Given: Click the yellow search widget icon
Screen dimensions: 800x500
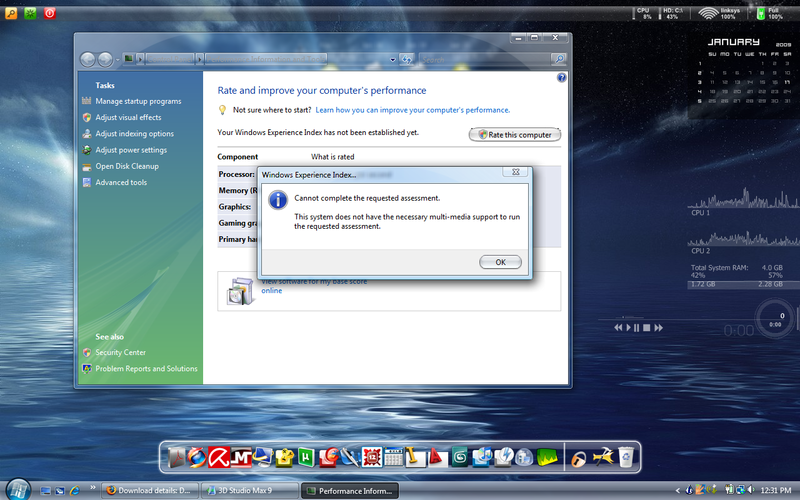Looking at the screenshot, I should 11,13.
